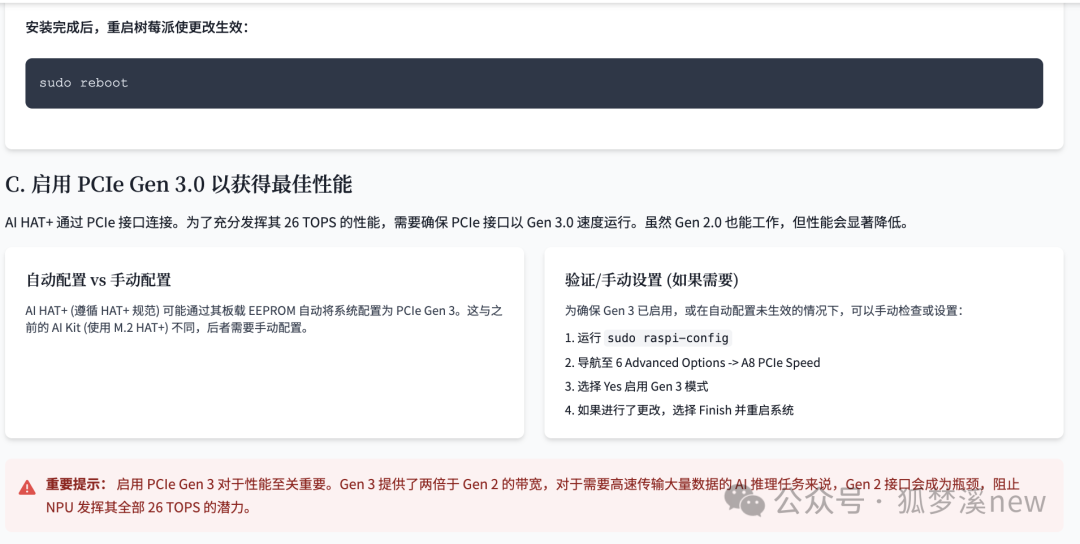Image resolution: width=1080 pixels, height=544 pixels.
Task: Click the word "运行" in step 1
Action: click(589, 338)
